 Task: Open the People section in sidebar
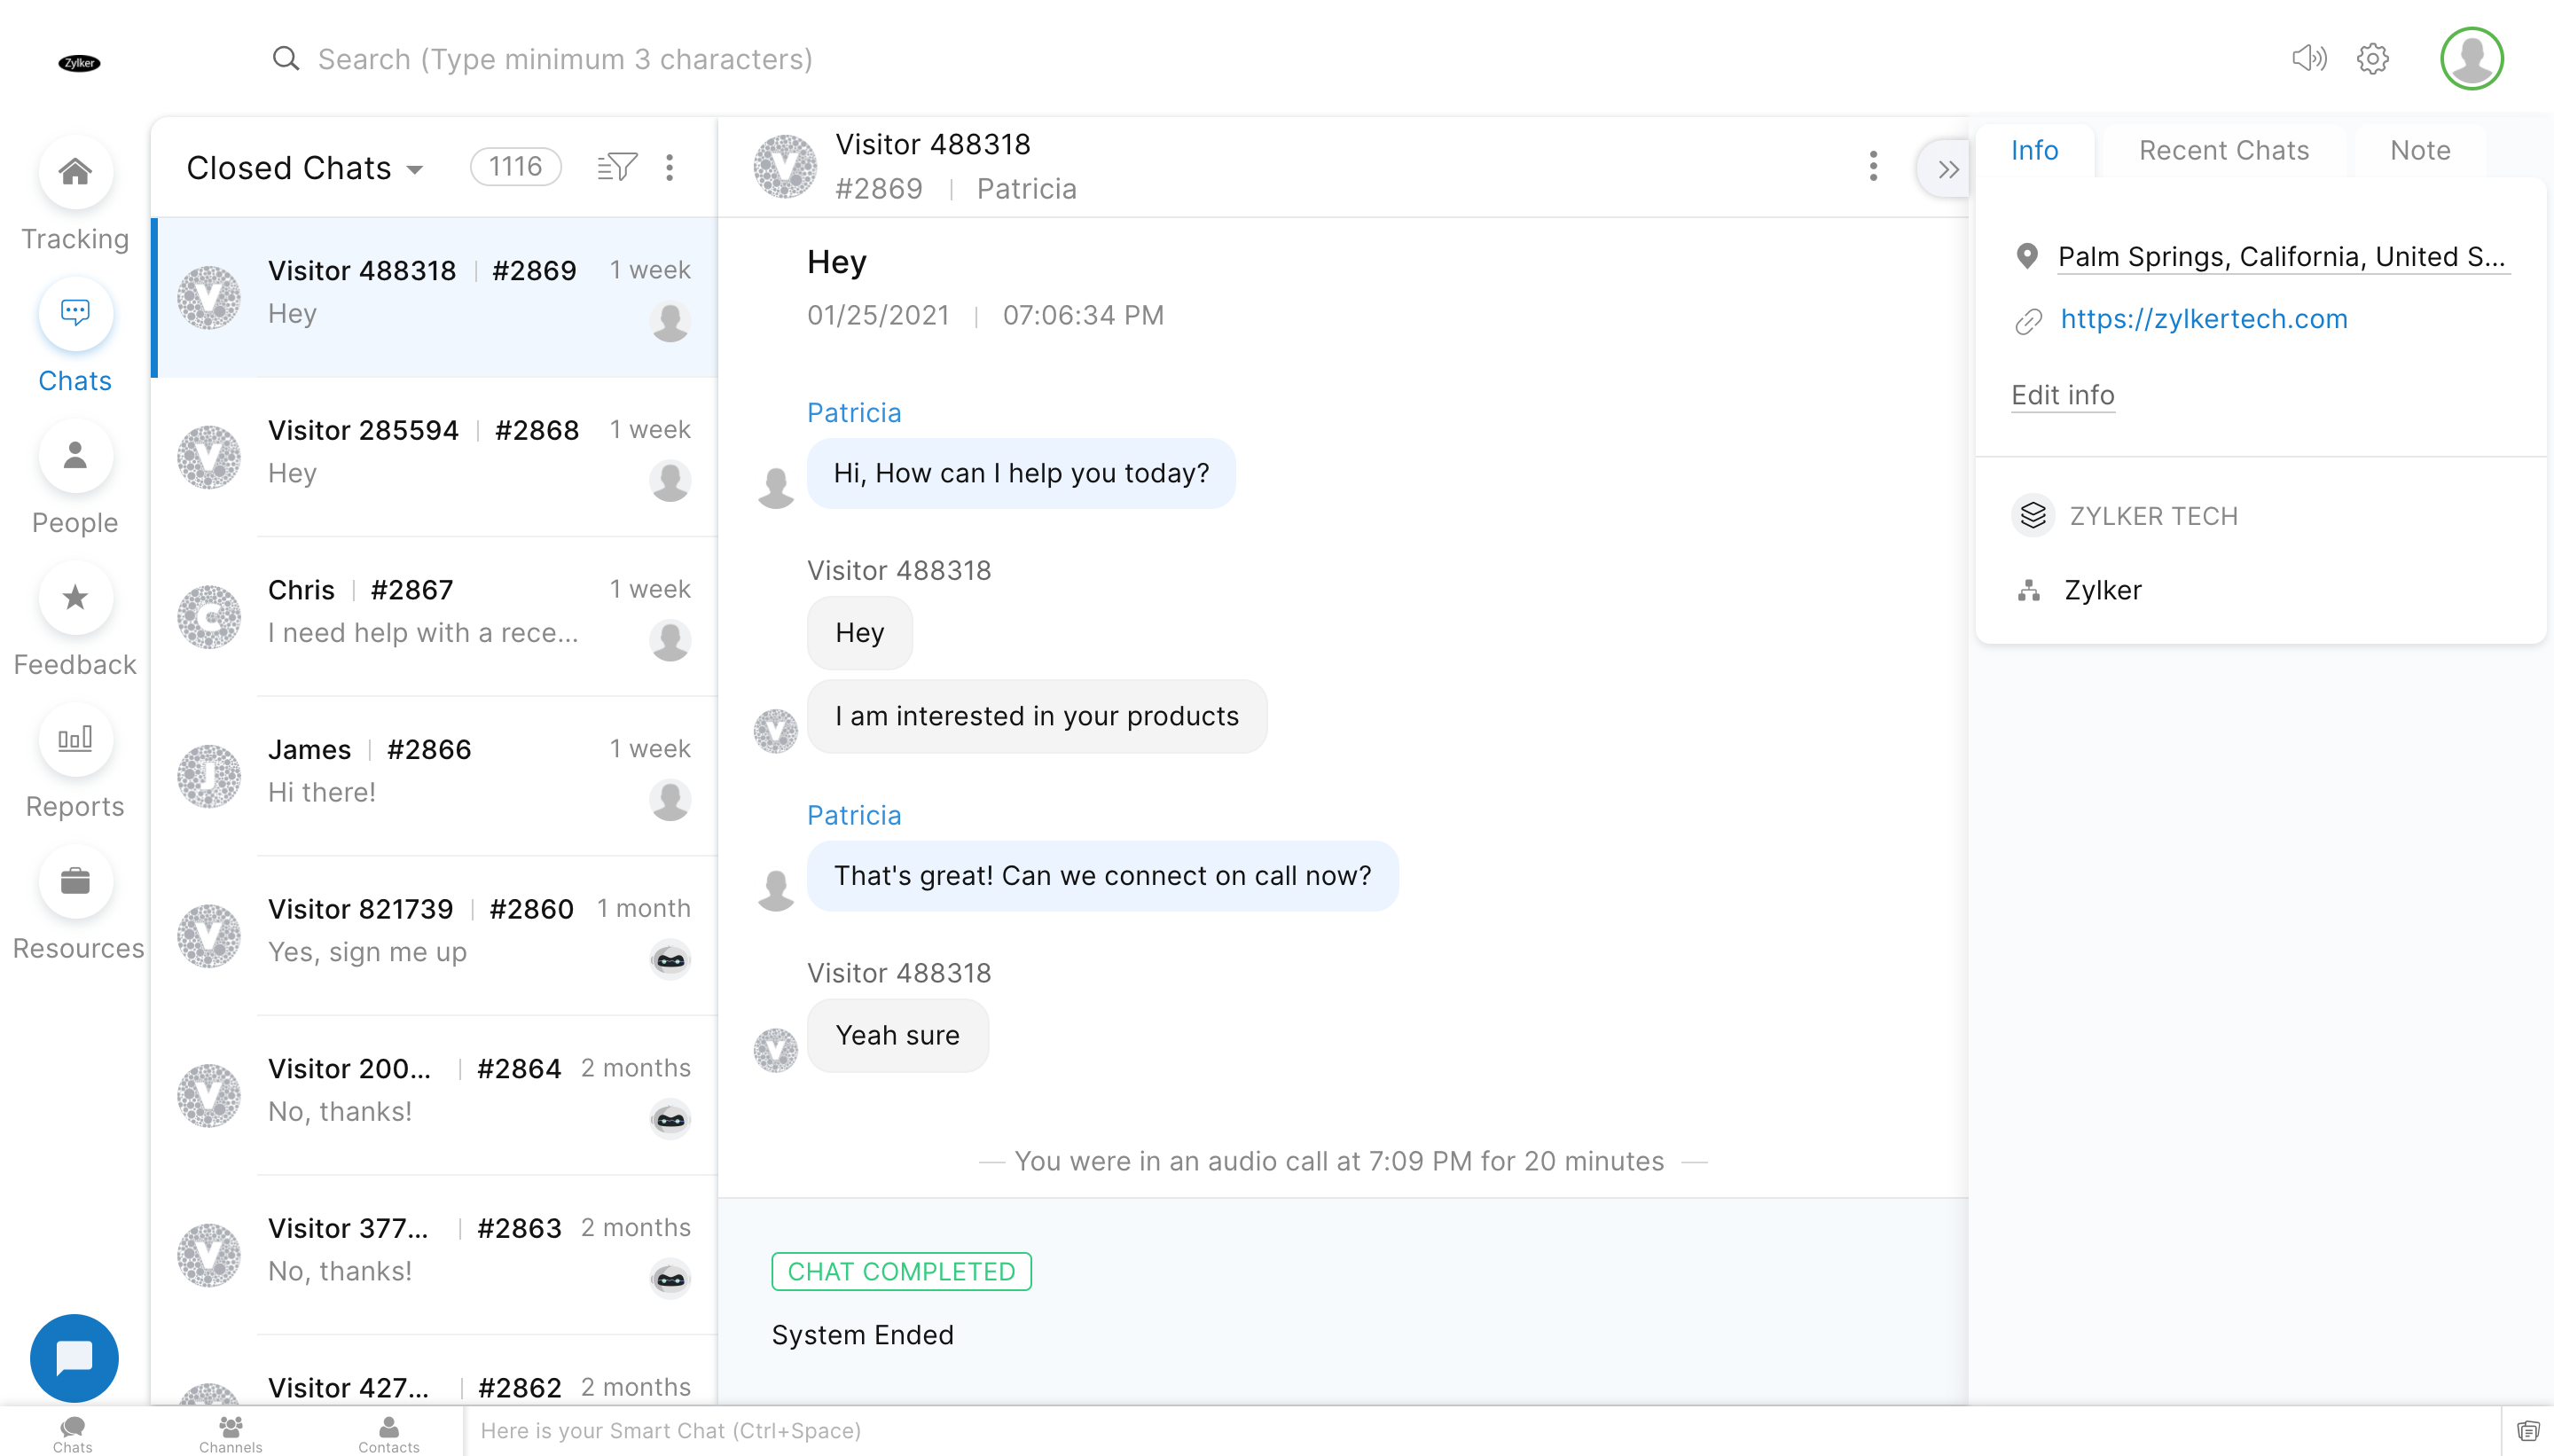[x=75, y=456]
